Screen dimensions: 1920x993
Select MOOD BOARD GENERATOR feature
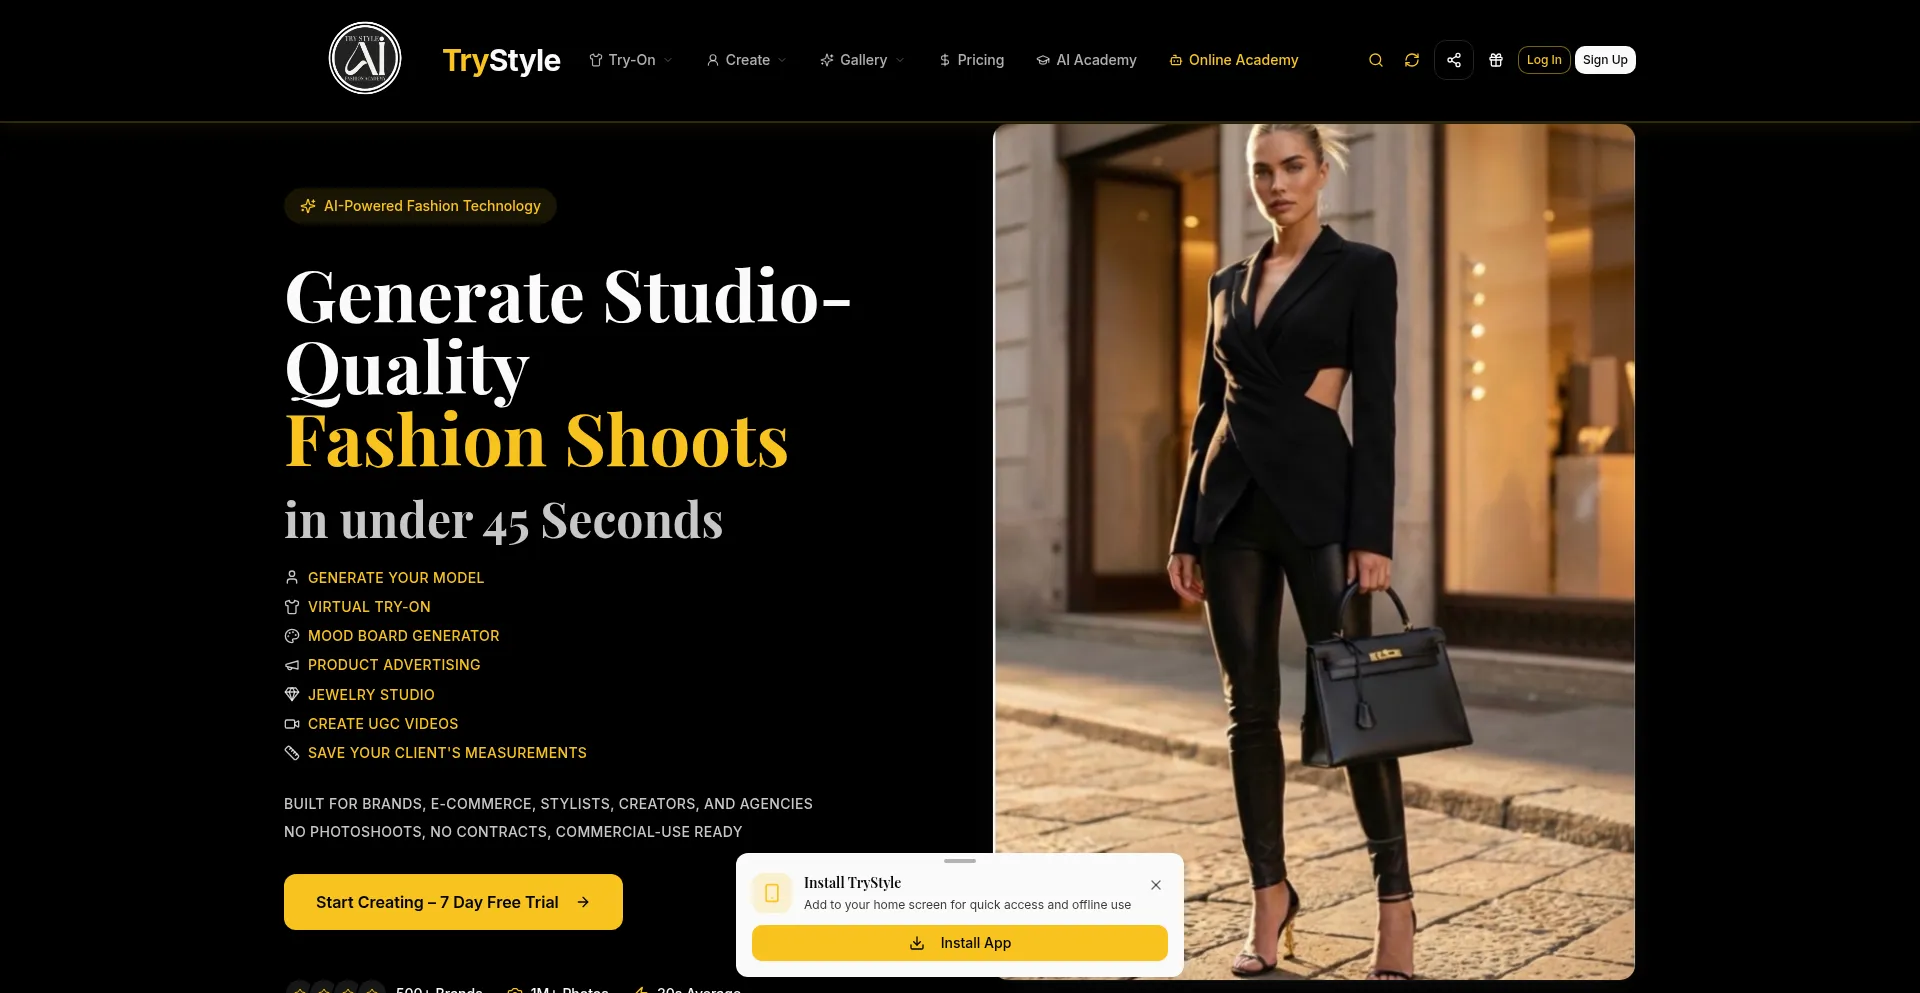404,636
